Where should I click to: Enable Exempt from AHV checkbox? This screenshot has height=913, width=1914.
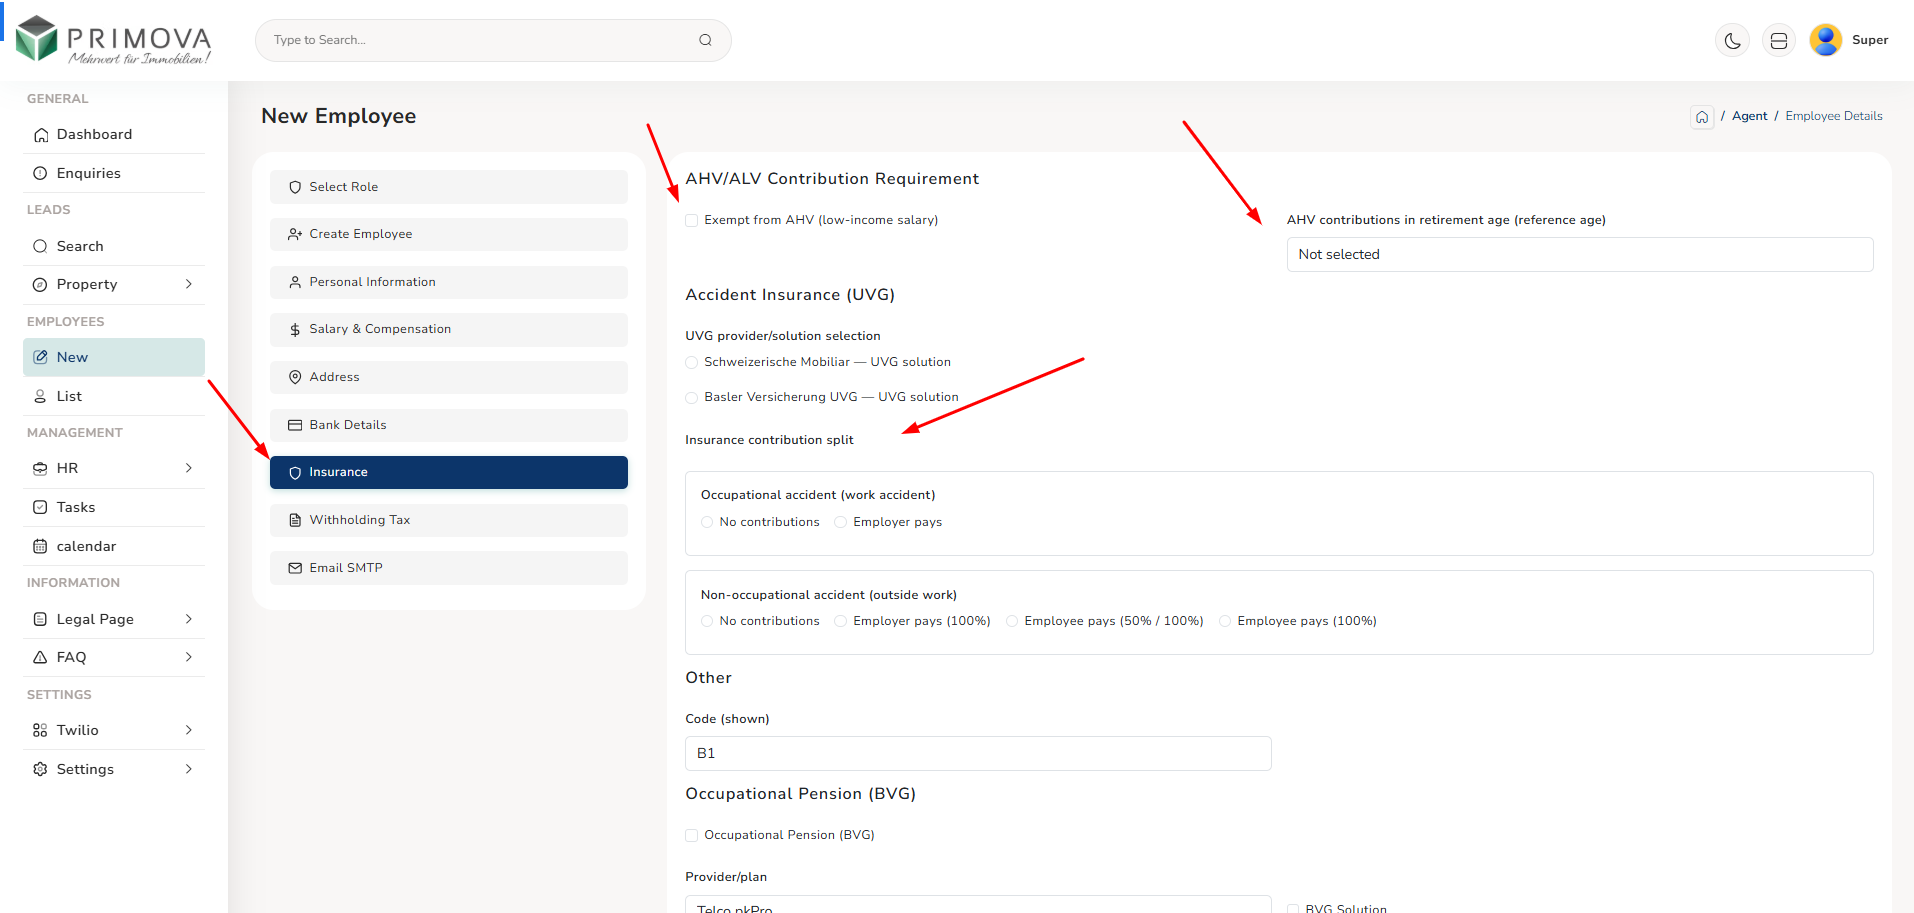pyautogui.click(x=691, y=221)
